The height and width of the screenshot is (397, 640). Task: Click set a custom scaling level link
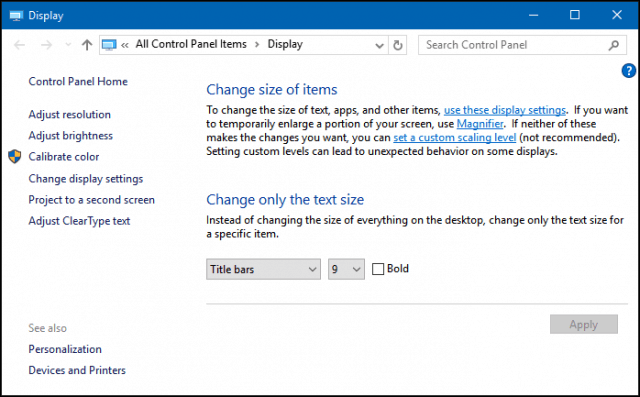[x=455, y=138]
